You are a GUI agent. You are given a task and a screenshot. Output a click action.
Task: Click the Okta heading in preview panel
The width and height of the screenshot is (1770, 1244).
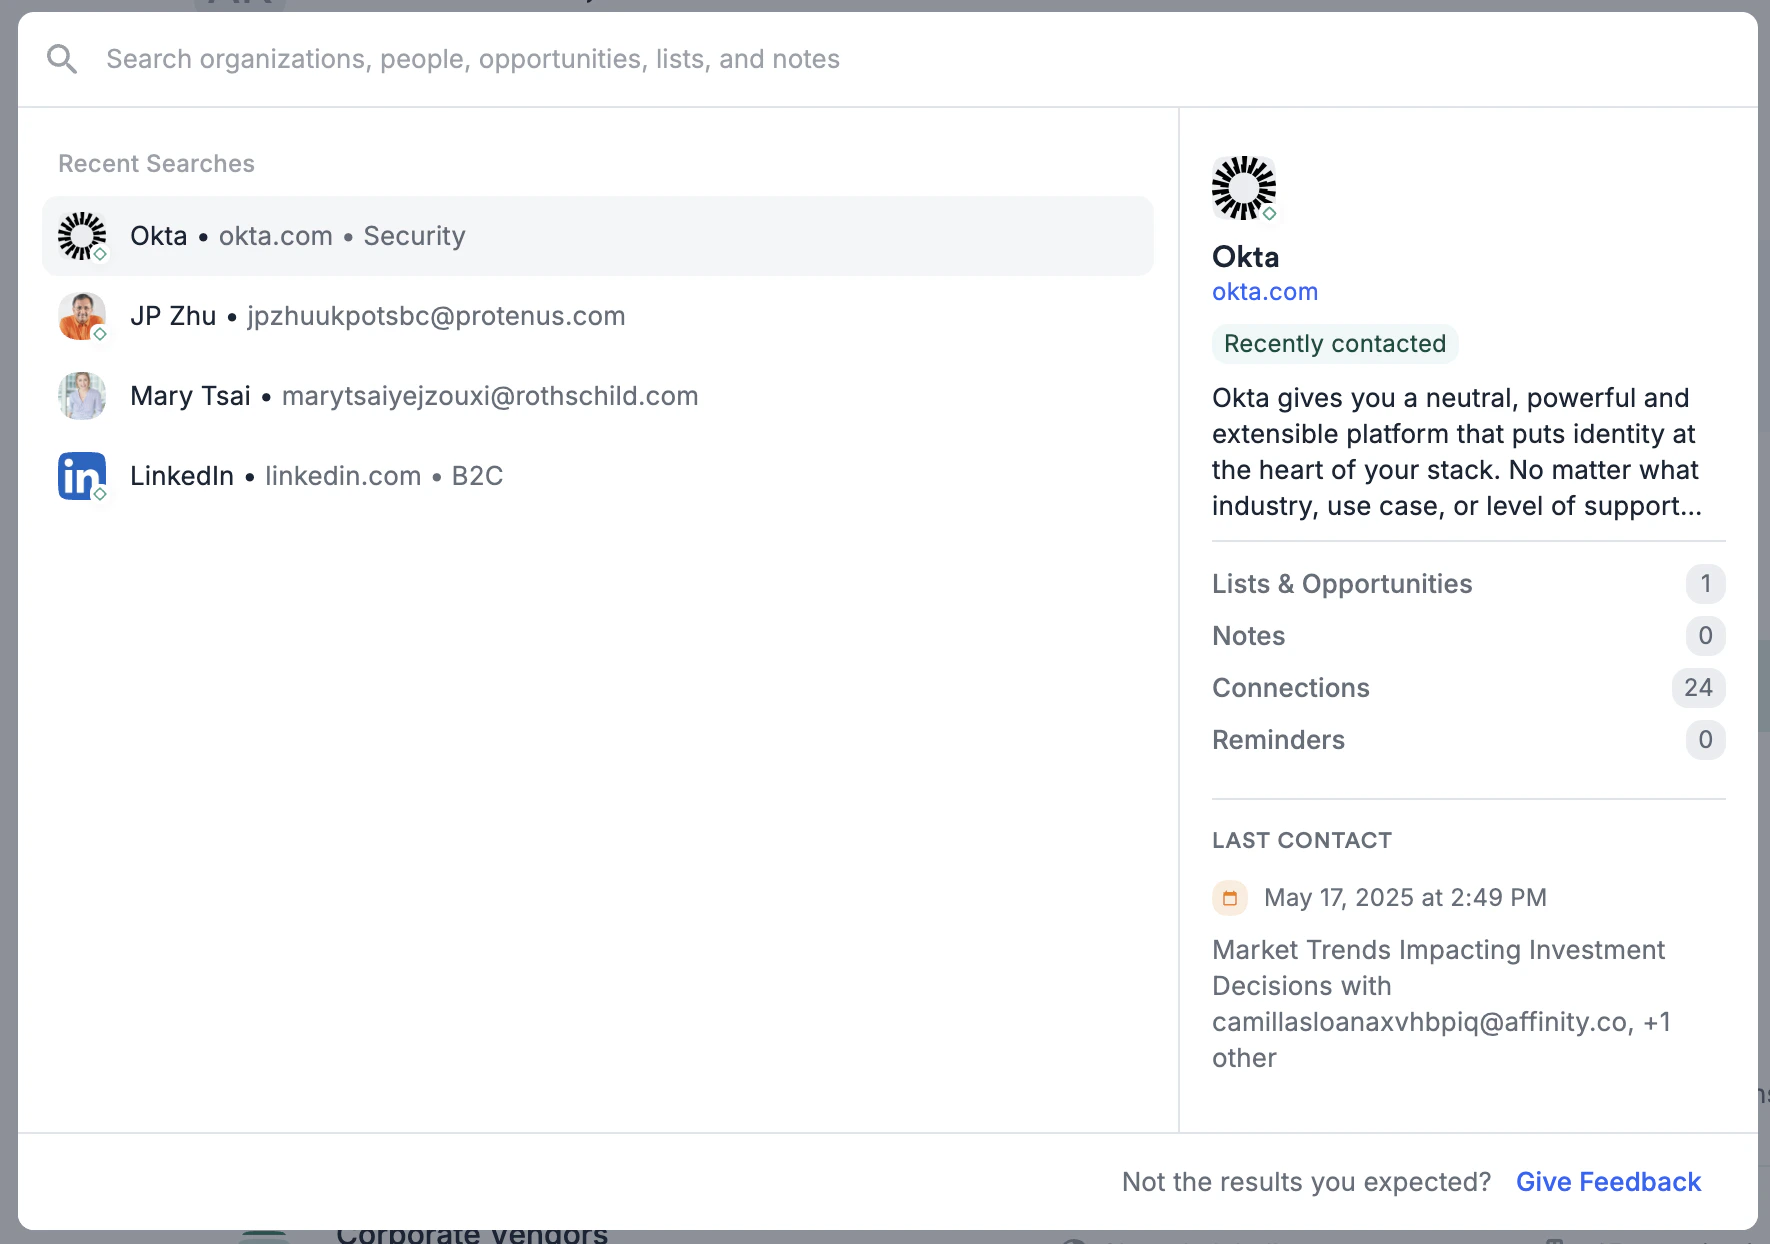[x=1245, y=257]
